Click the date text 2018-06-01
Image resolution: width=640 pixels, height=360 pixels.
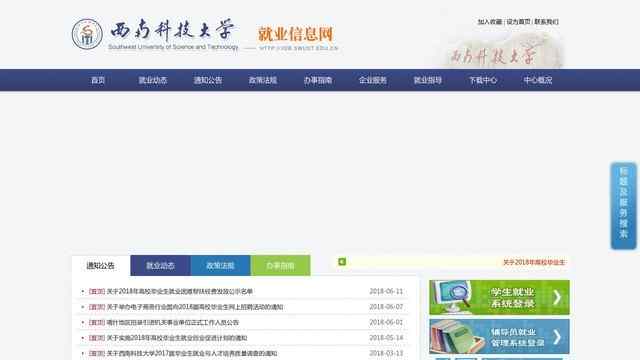pyautogui.click(x=386, y=322)
